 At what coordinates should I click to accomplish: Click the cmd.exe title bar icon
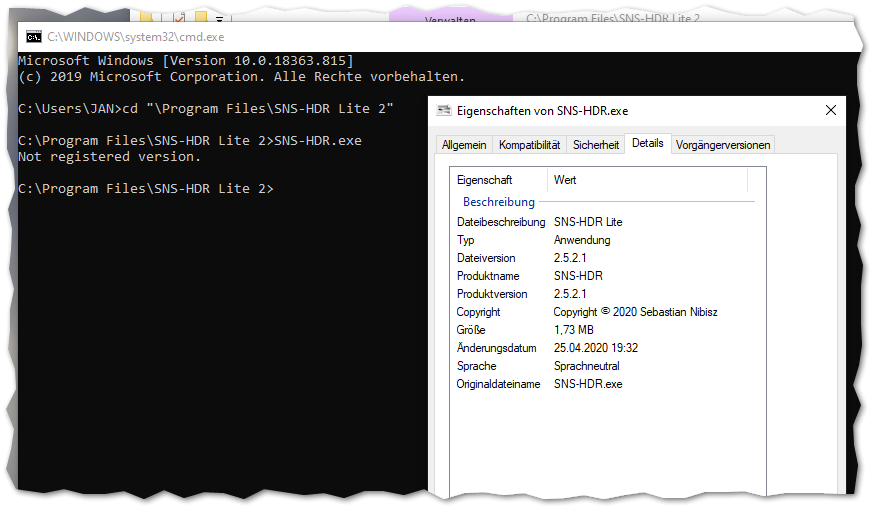click(33, 37)
